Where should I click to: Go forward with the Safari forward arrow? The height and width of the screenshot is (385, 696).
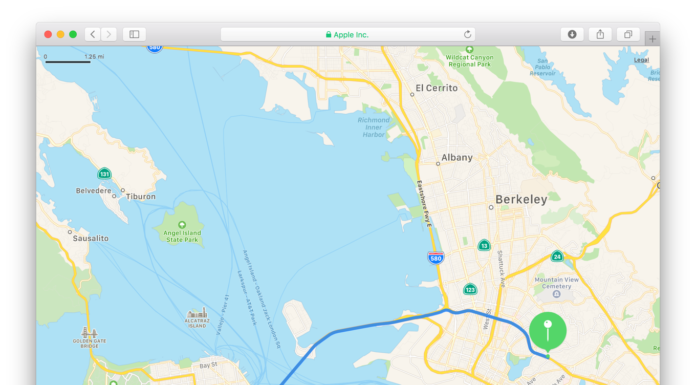(109, 34)
